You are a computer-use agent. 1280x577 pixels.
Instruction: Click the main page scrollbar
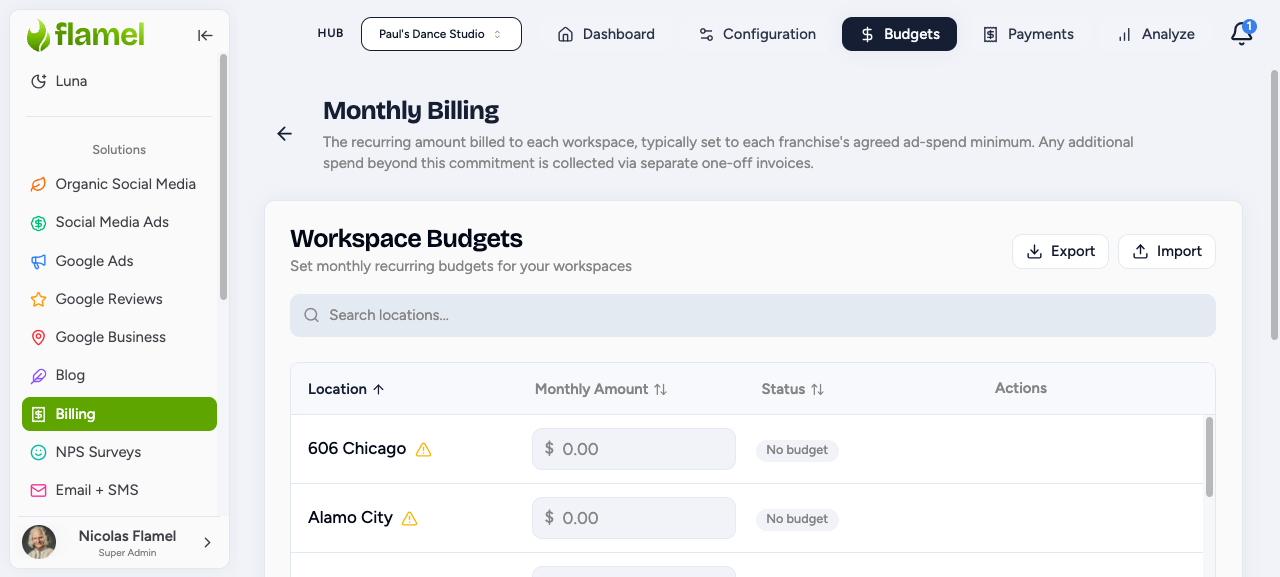(1274, 205)
